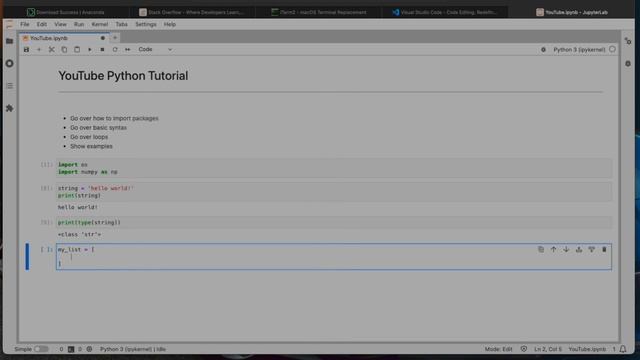Copy the selected cell in toolbar
This screenshot has width=640, height=360.
64,49
